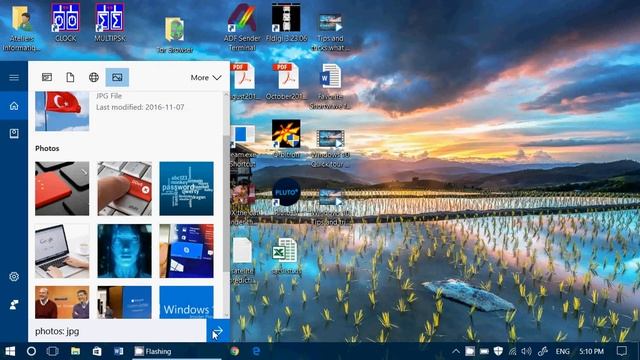Open the Windows Start menu
The width and height of the screenshot is (640, 360).
(10, 351)
